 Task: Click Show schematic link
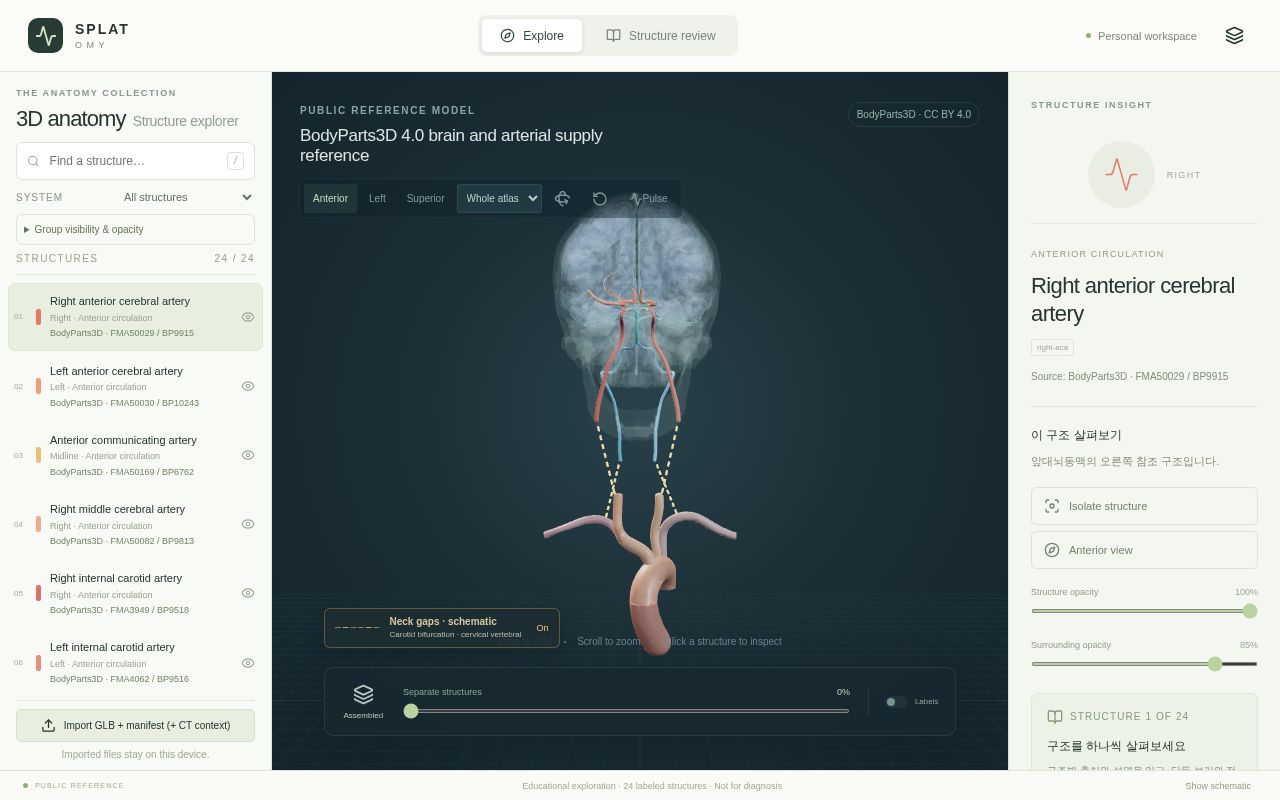(1218, 786)
